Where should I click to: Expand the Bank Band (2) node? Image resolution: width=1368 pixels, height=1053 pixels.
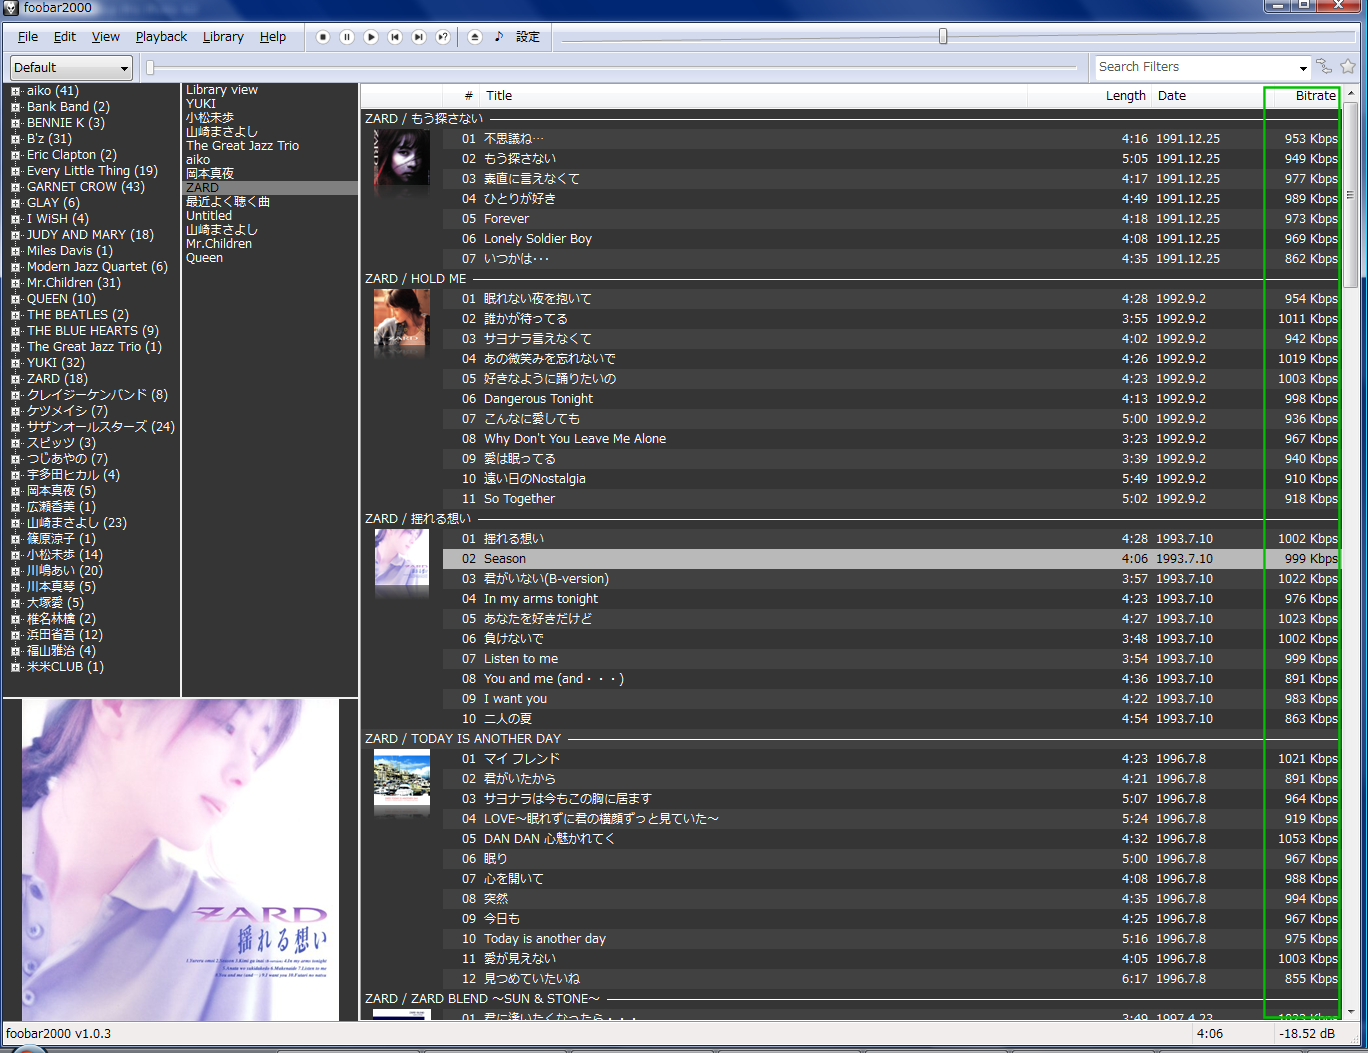pyautogui.click(x=15, y=107)
